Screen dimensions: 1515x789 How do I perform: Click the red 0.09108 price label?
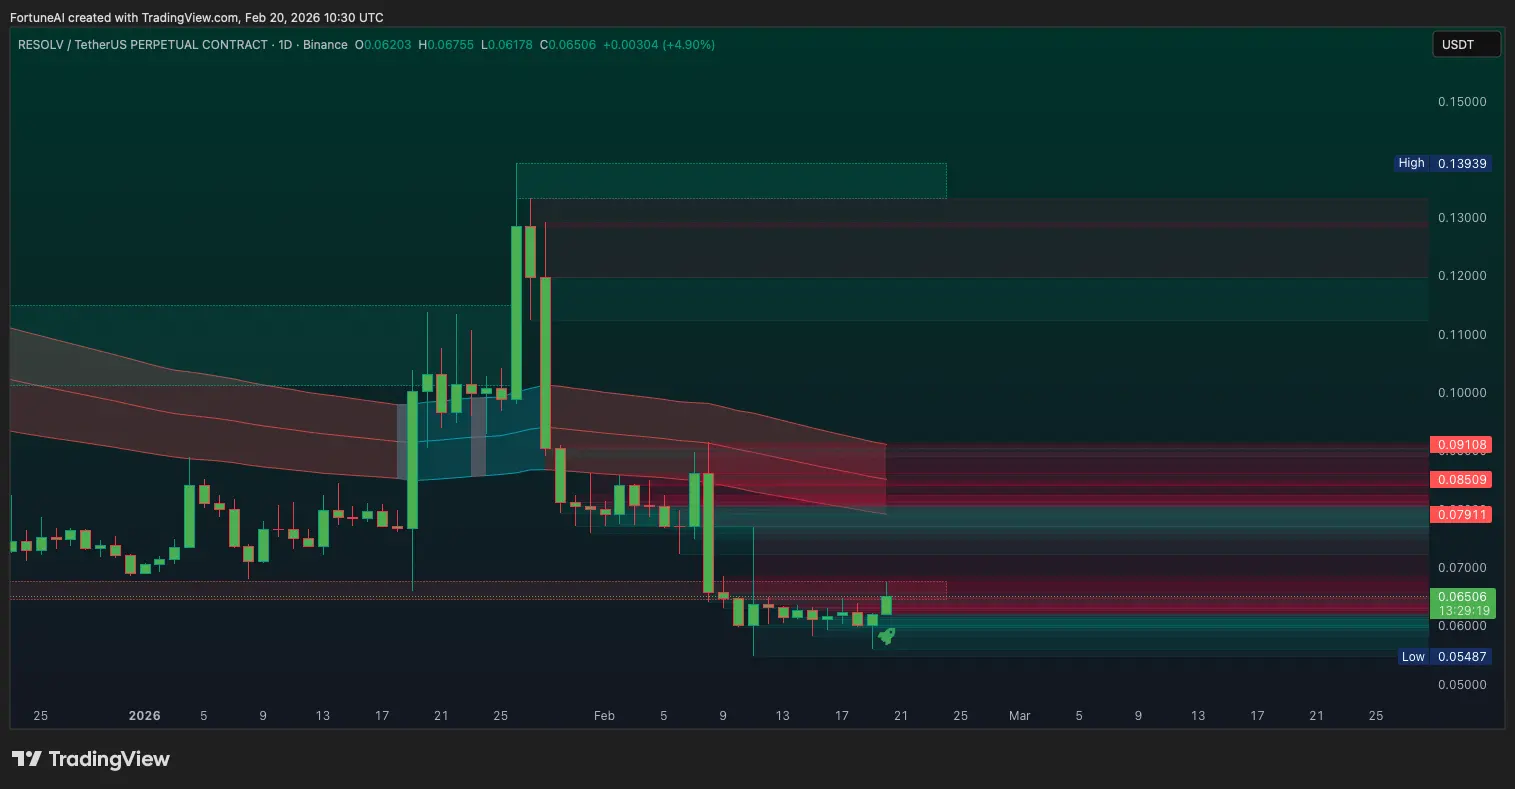1461,444
